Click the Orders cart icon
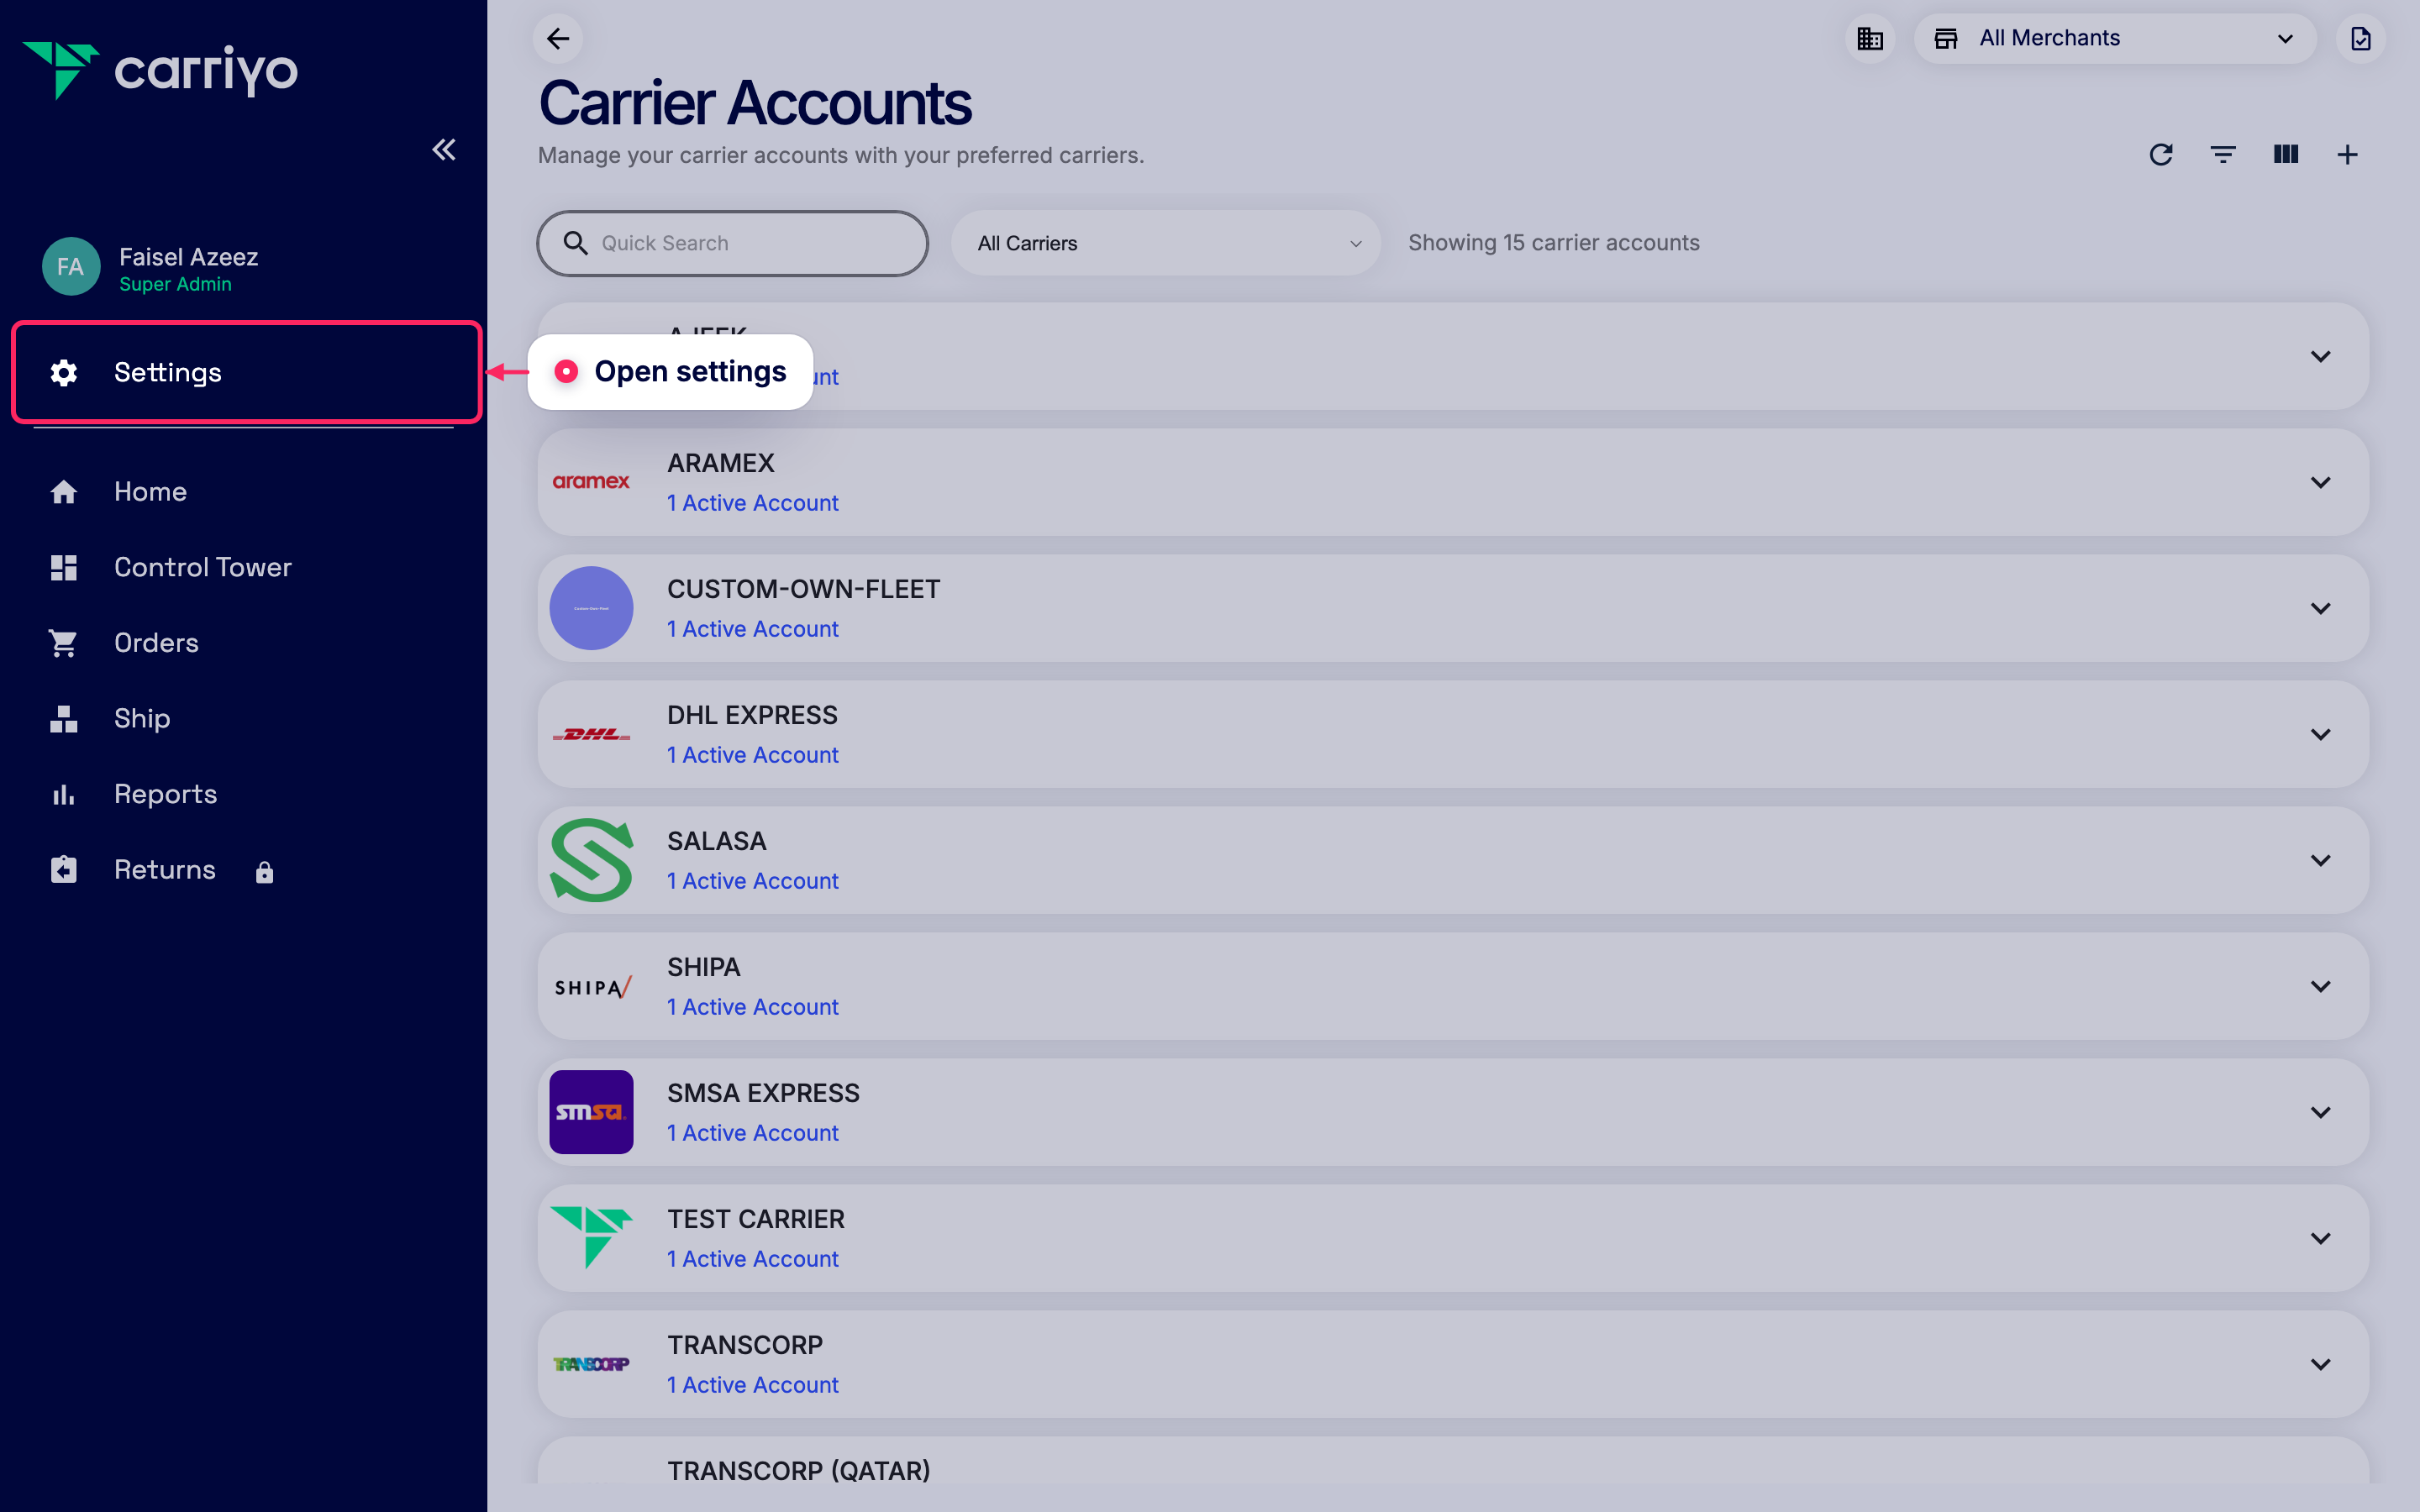 64,642
